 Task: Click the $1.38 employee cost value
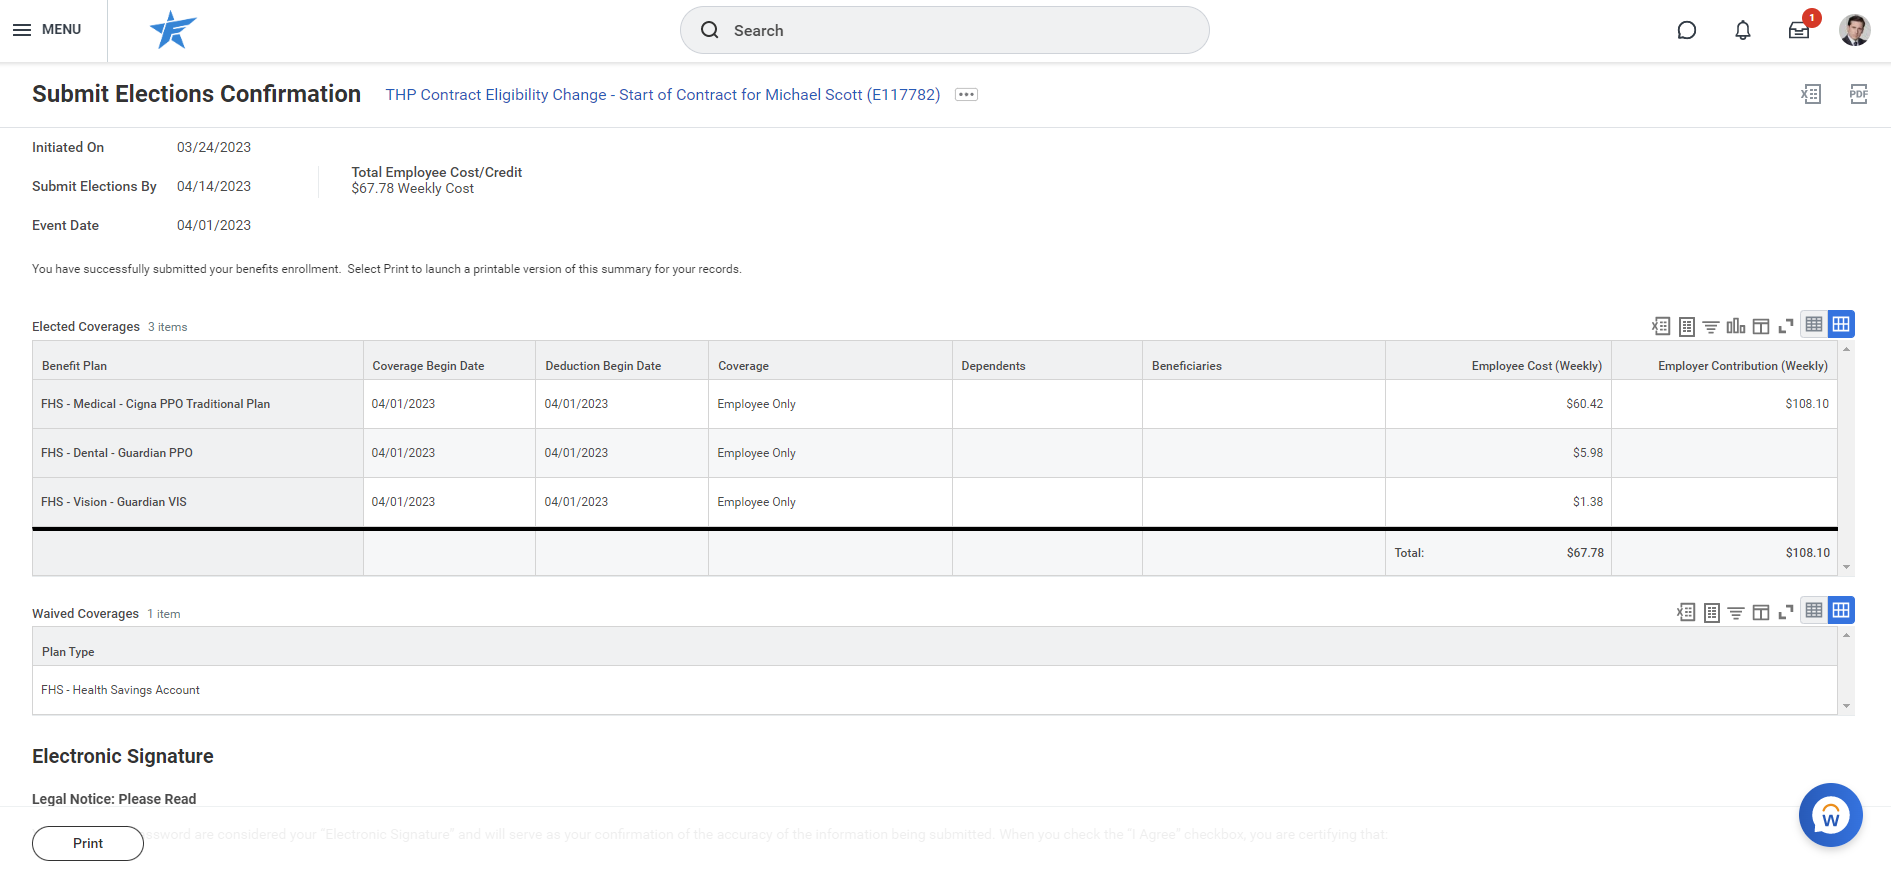tap(1587, 502)
